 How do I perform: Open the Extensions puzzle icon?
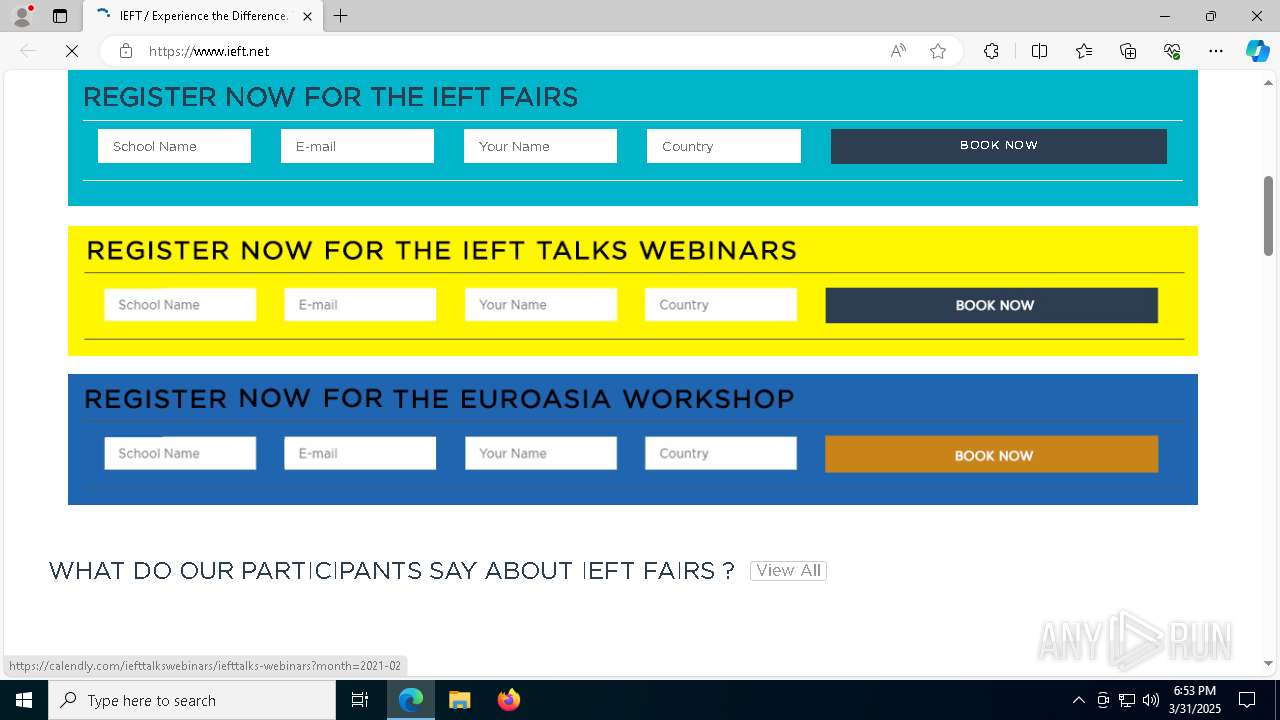[991, 51]
